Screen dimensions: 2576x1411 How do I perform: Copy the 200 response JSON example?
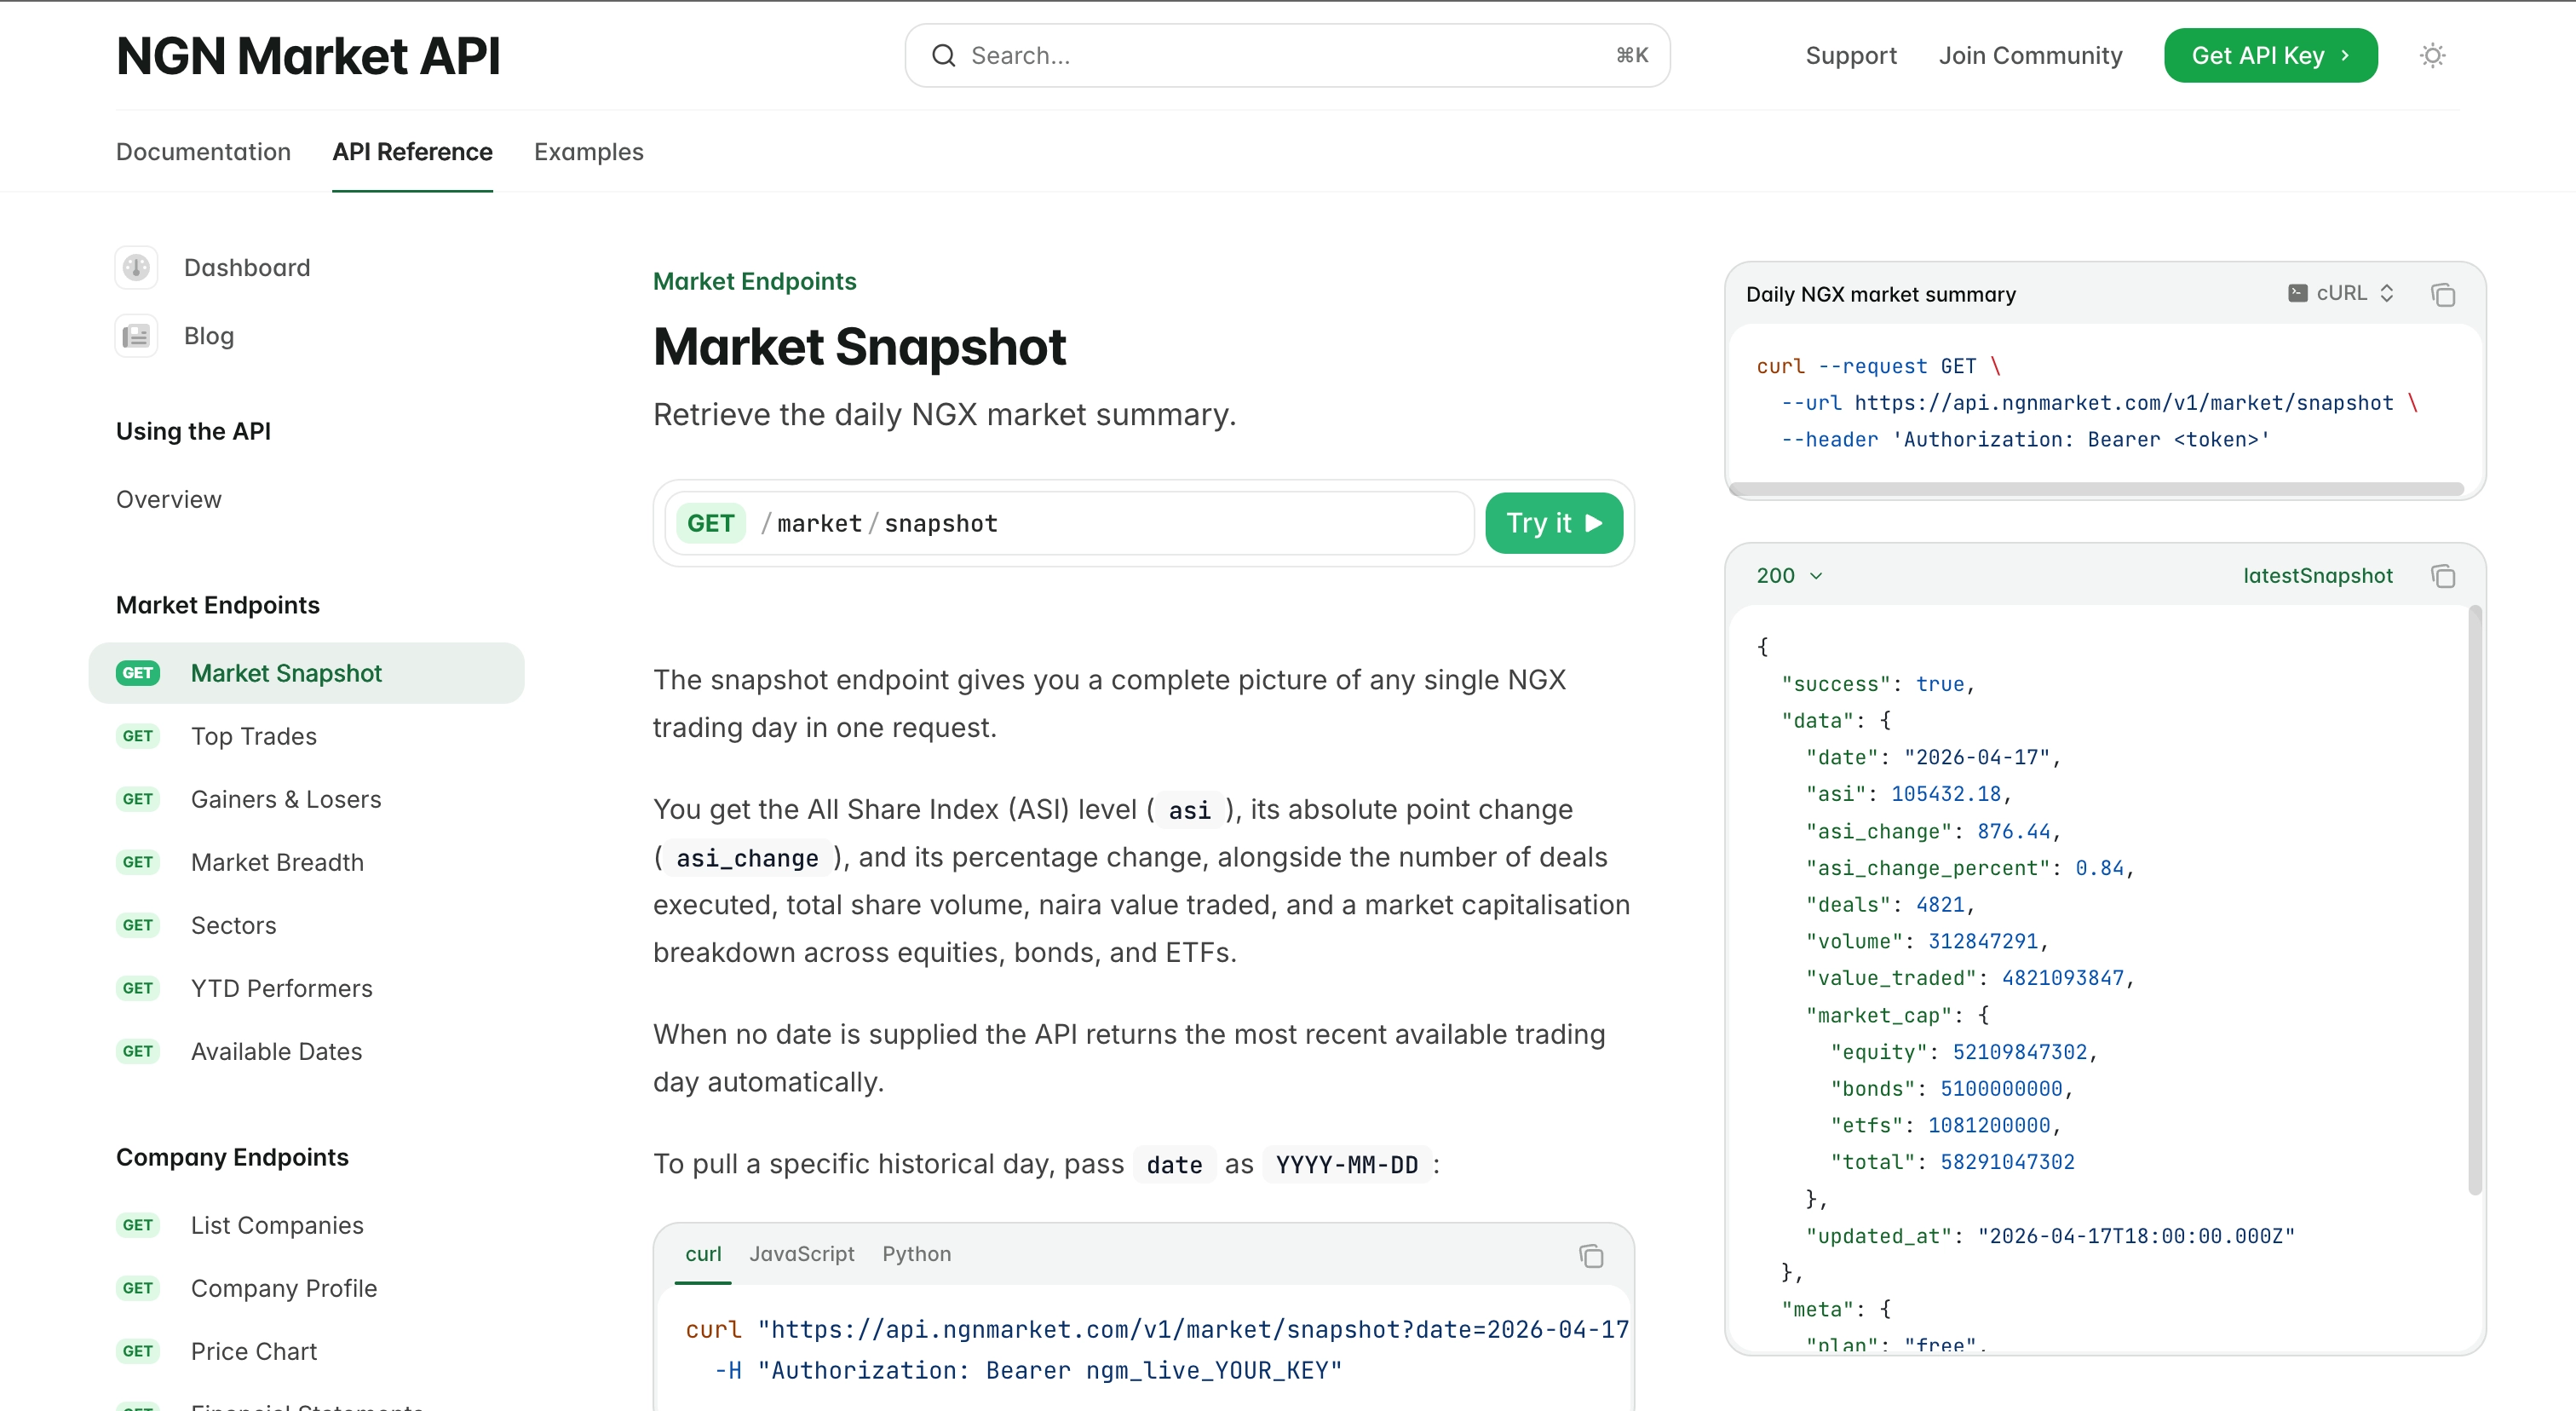pos(2443,575)
